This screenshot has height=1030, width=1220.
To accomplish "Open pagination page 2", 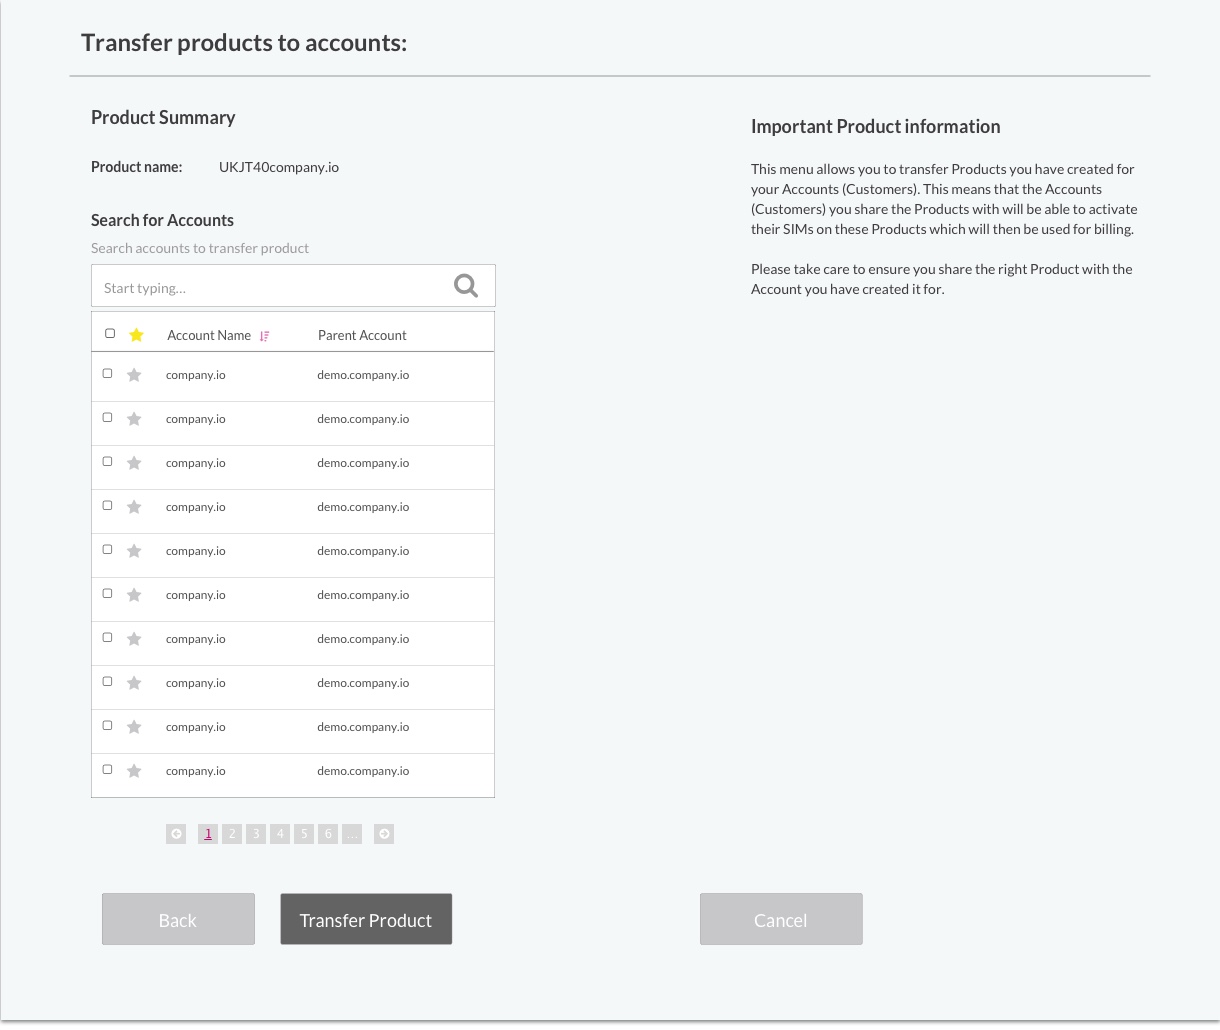I will click(x=232, y=834).
